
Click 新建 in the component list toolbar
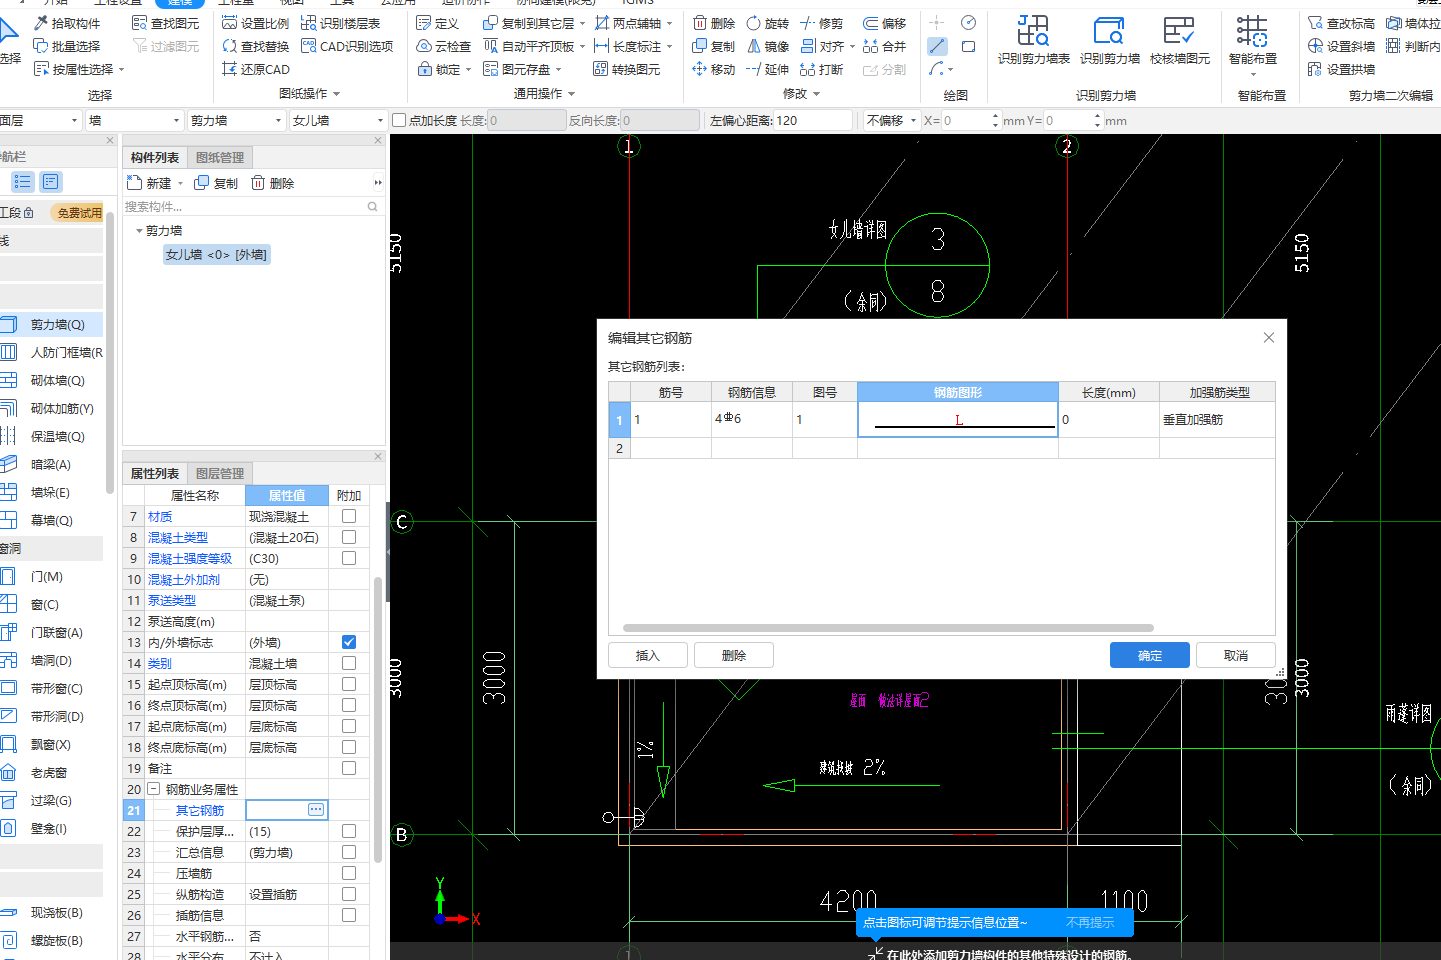tap(150, 183)
